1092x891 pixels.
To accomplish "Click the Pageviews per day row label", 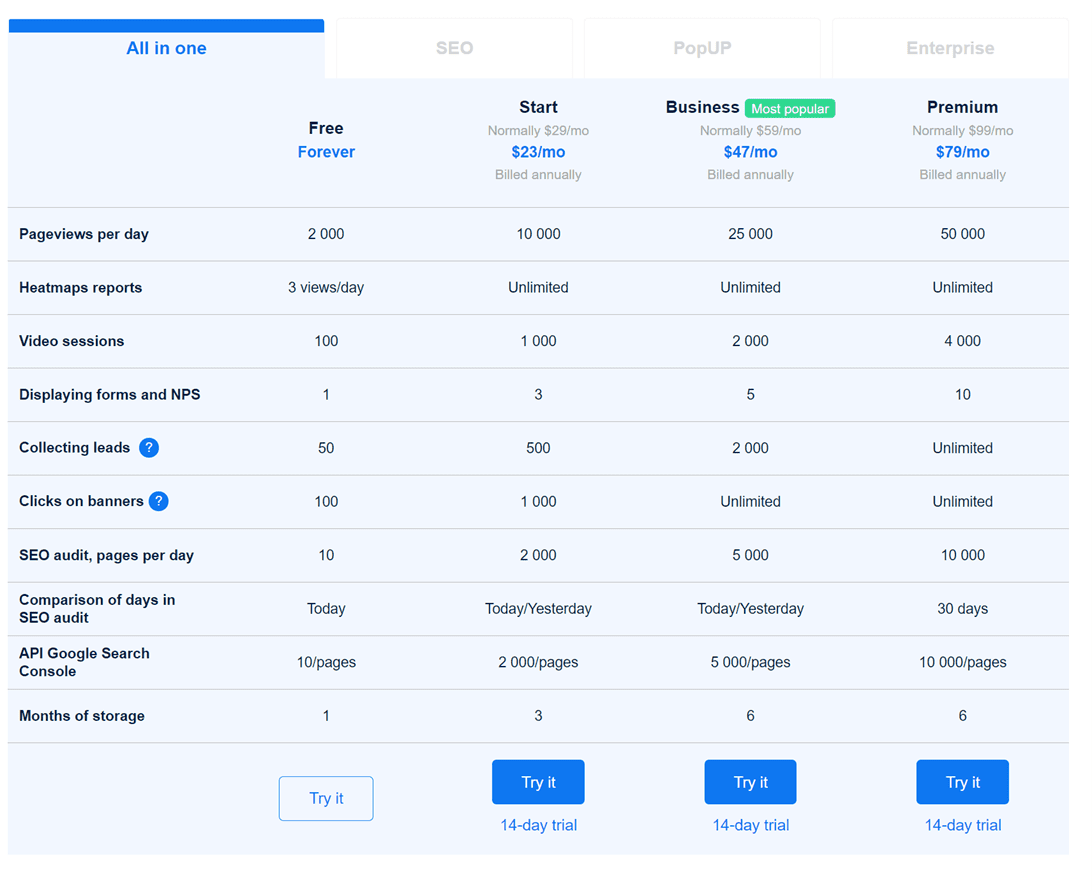I will pyautogui.click(x=83, y=233).
